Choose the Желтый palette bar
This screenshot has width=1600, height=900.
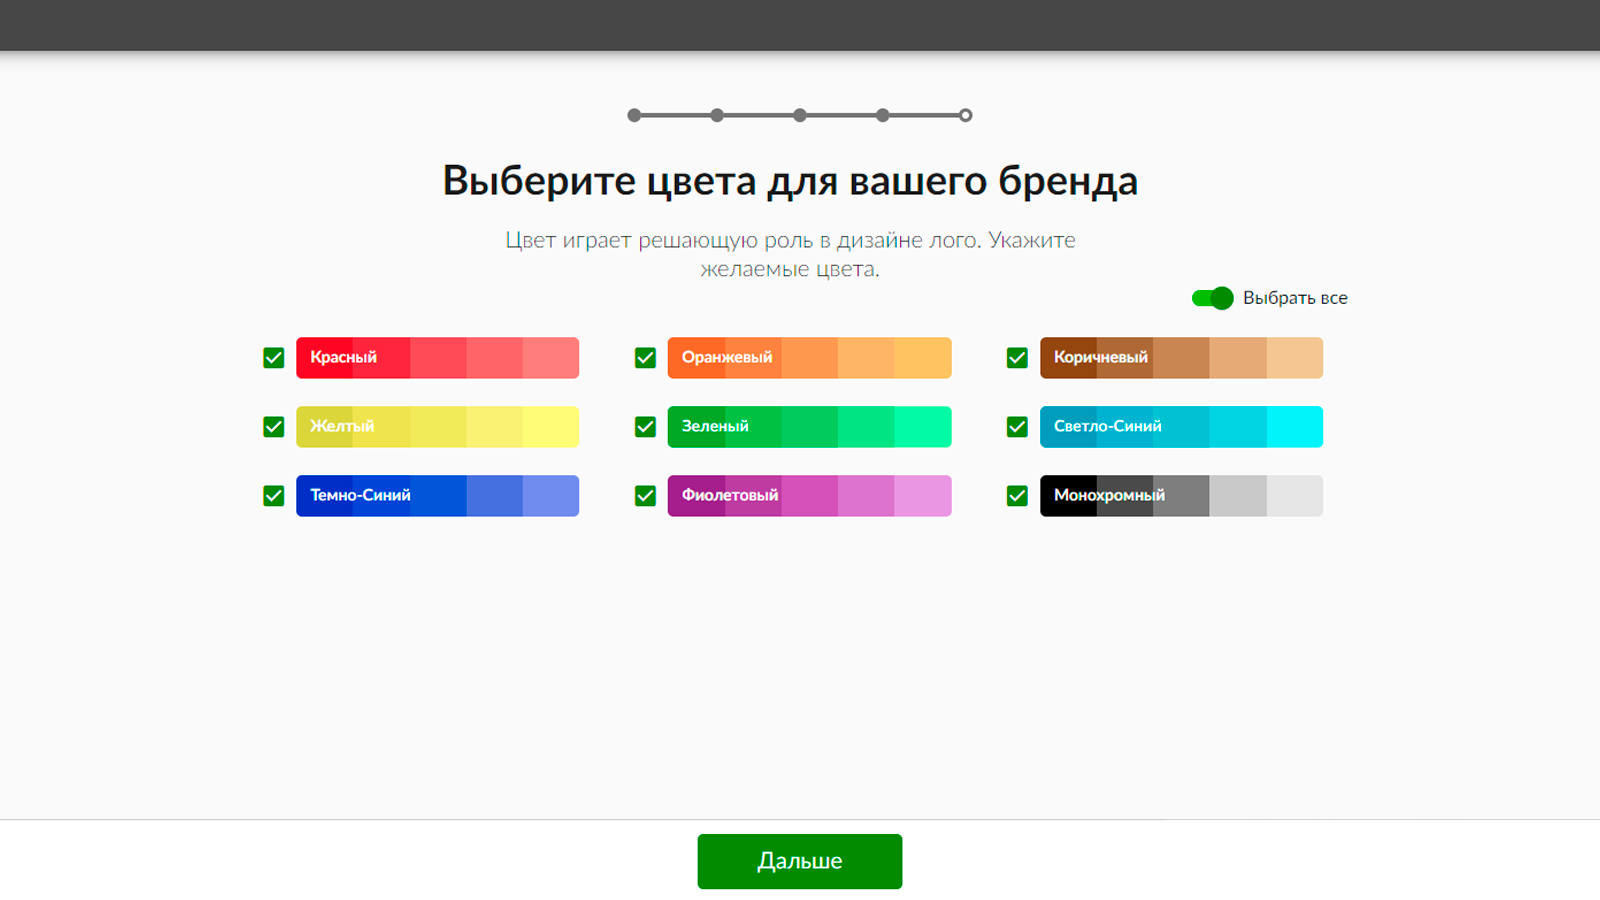pyautogui.click(x=437, y=427)
